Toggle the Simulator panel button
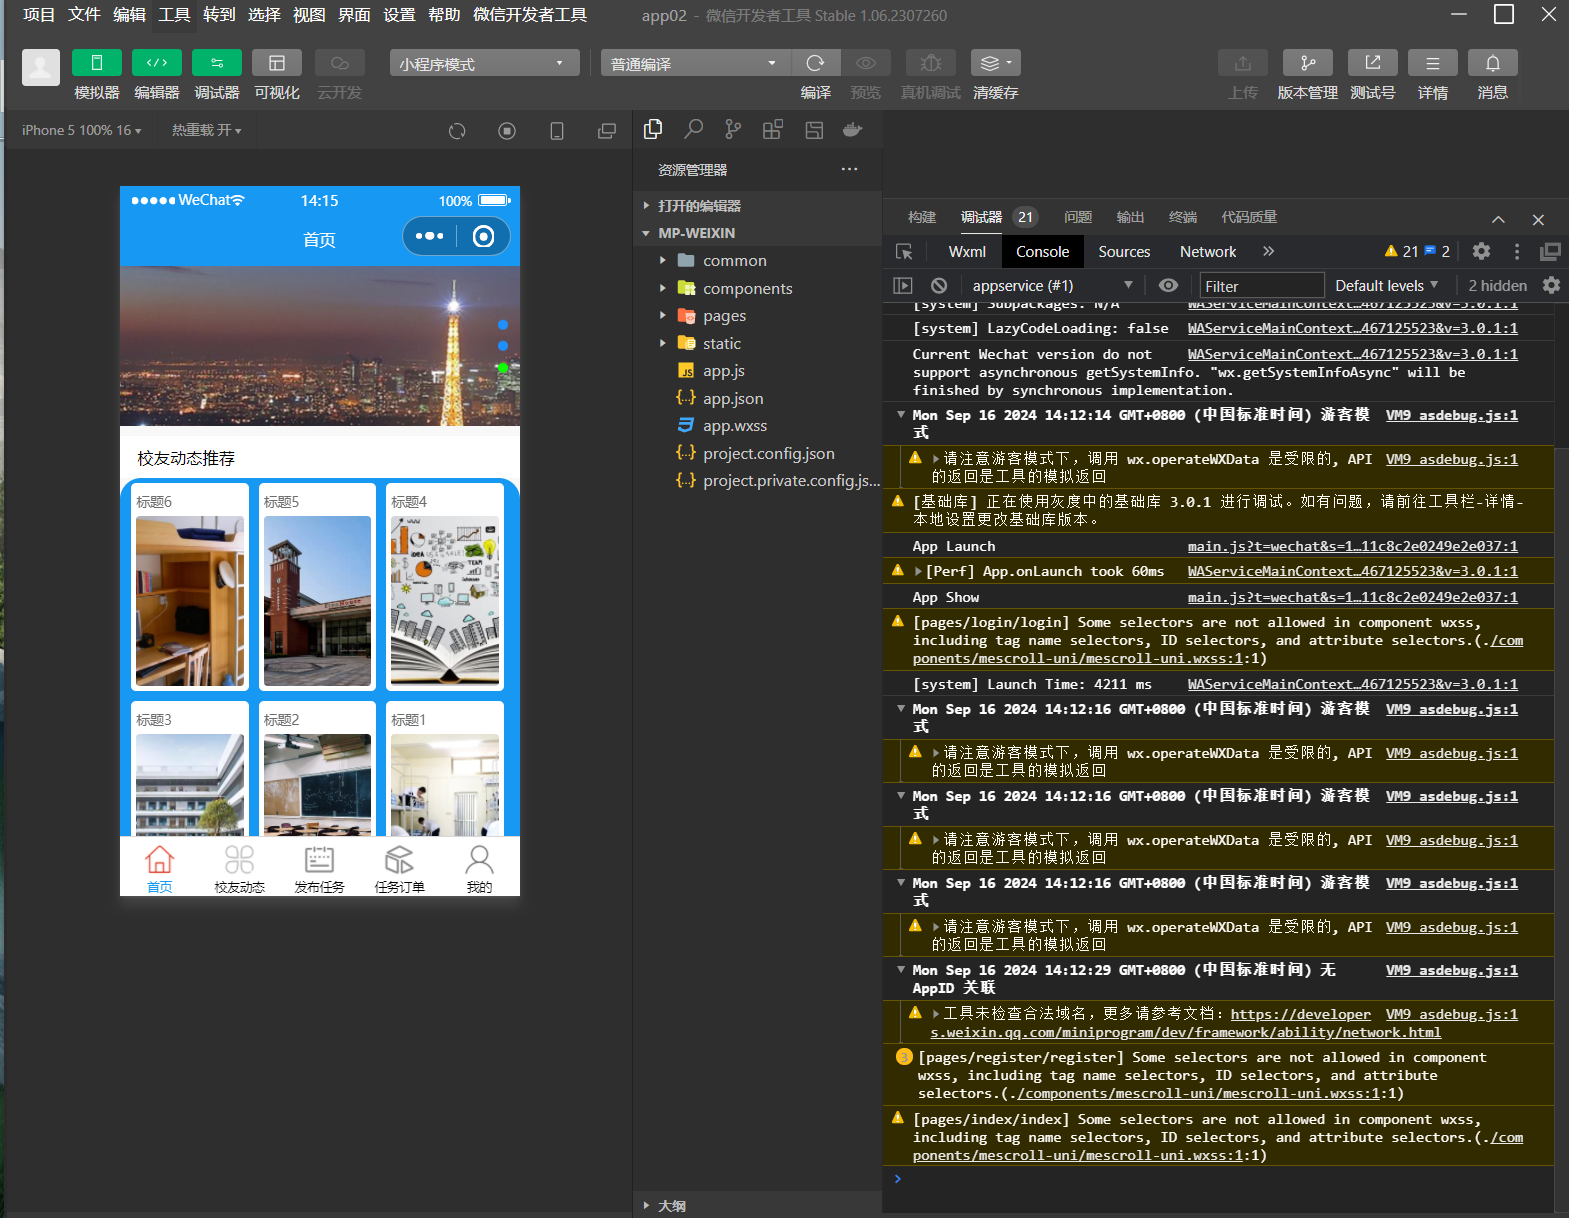The image size is (1569, 1218). tap(97, 63)
